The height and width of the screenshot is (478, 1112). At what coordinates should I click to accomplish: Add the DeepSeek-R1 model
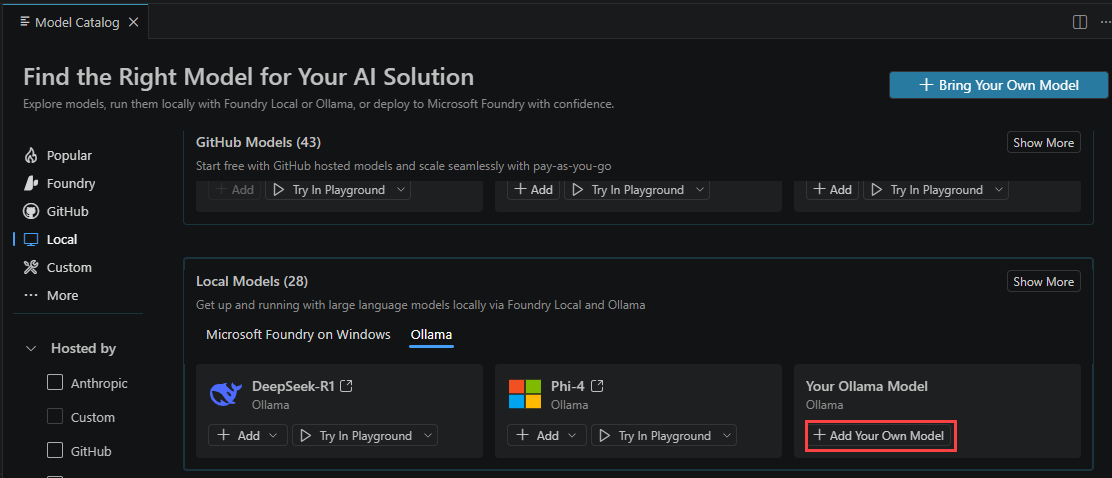pyautogui.click(x=240, y=435)
